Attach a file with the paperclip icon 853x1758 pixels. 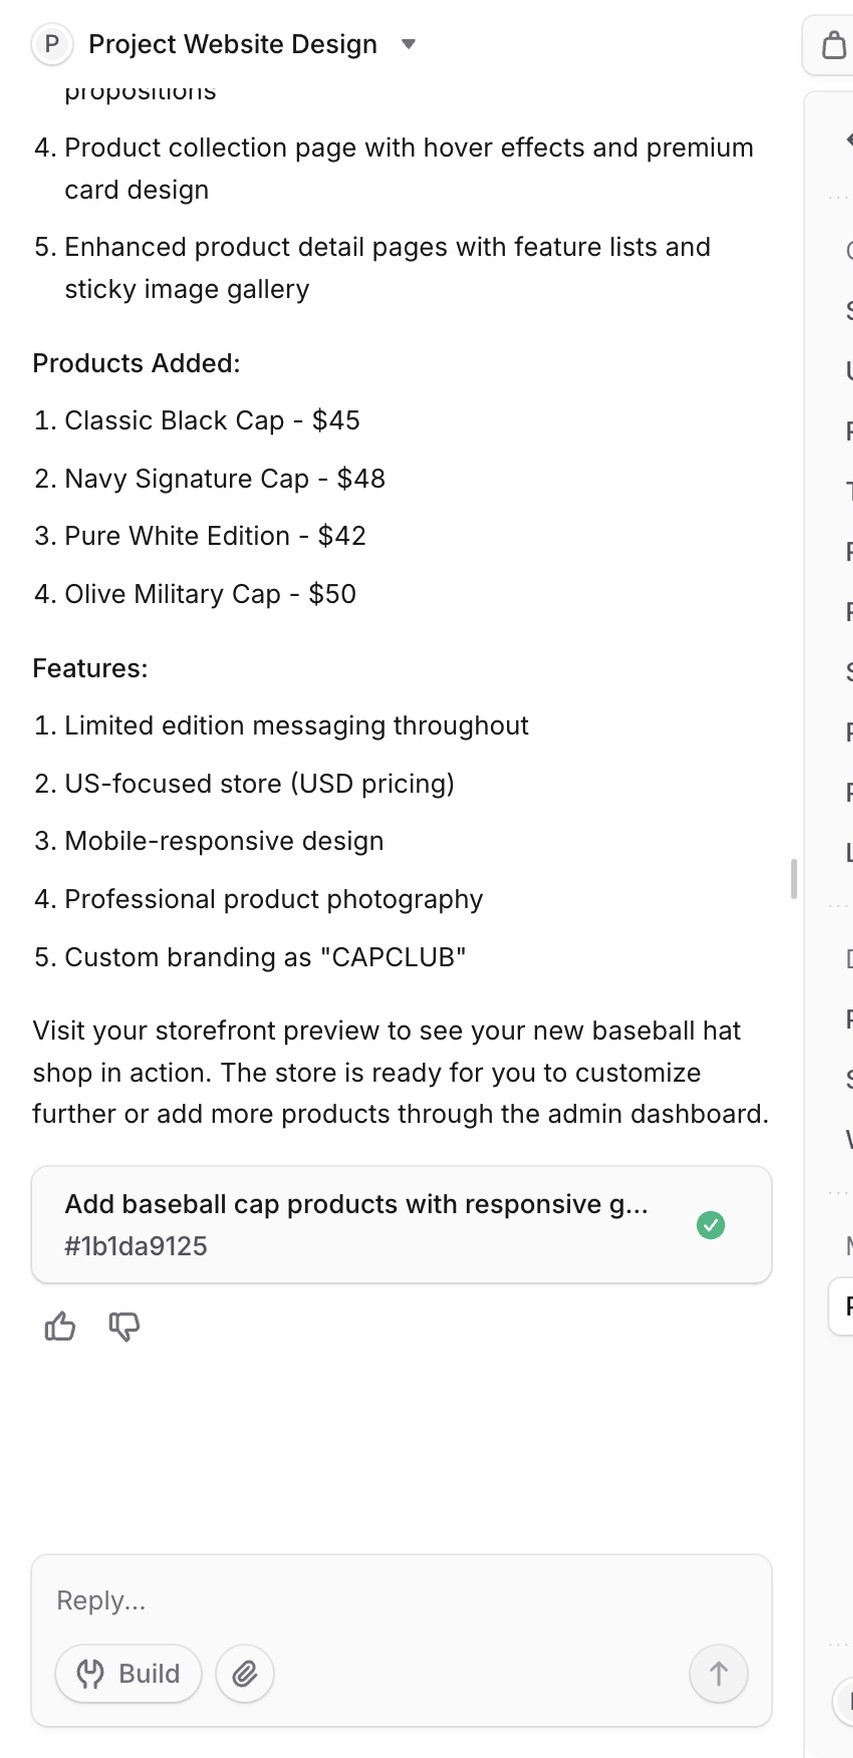click(245, 1673)
